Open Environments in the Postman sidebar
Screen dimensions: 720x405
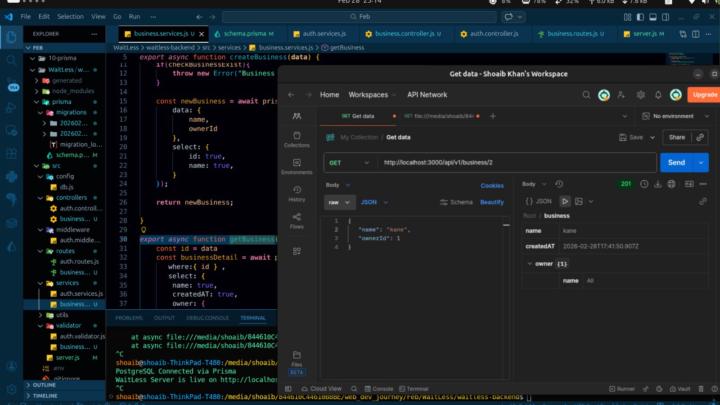click(297, 167)
